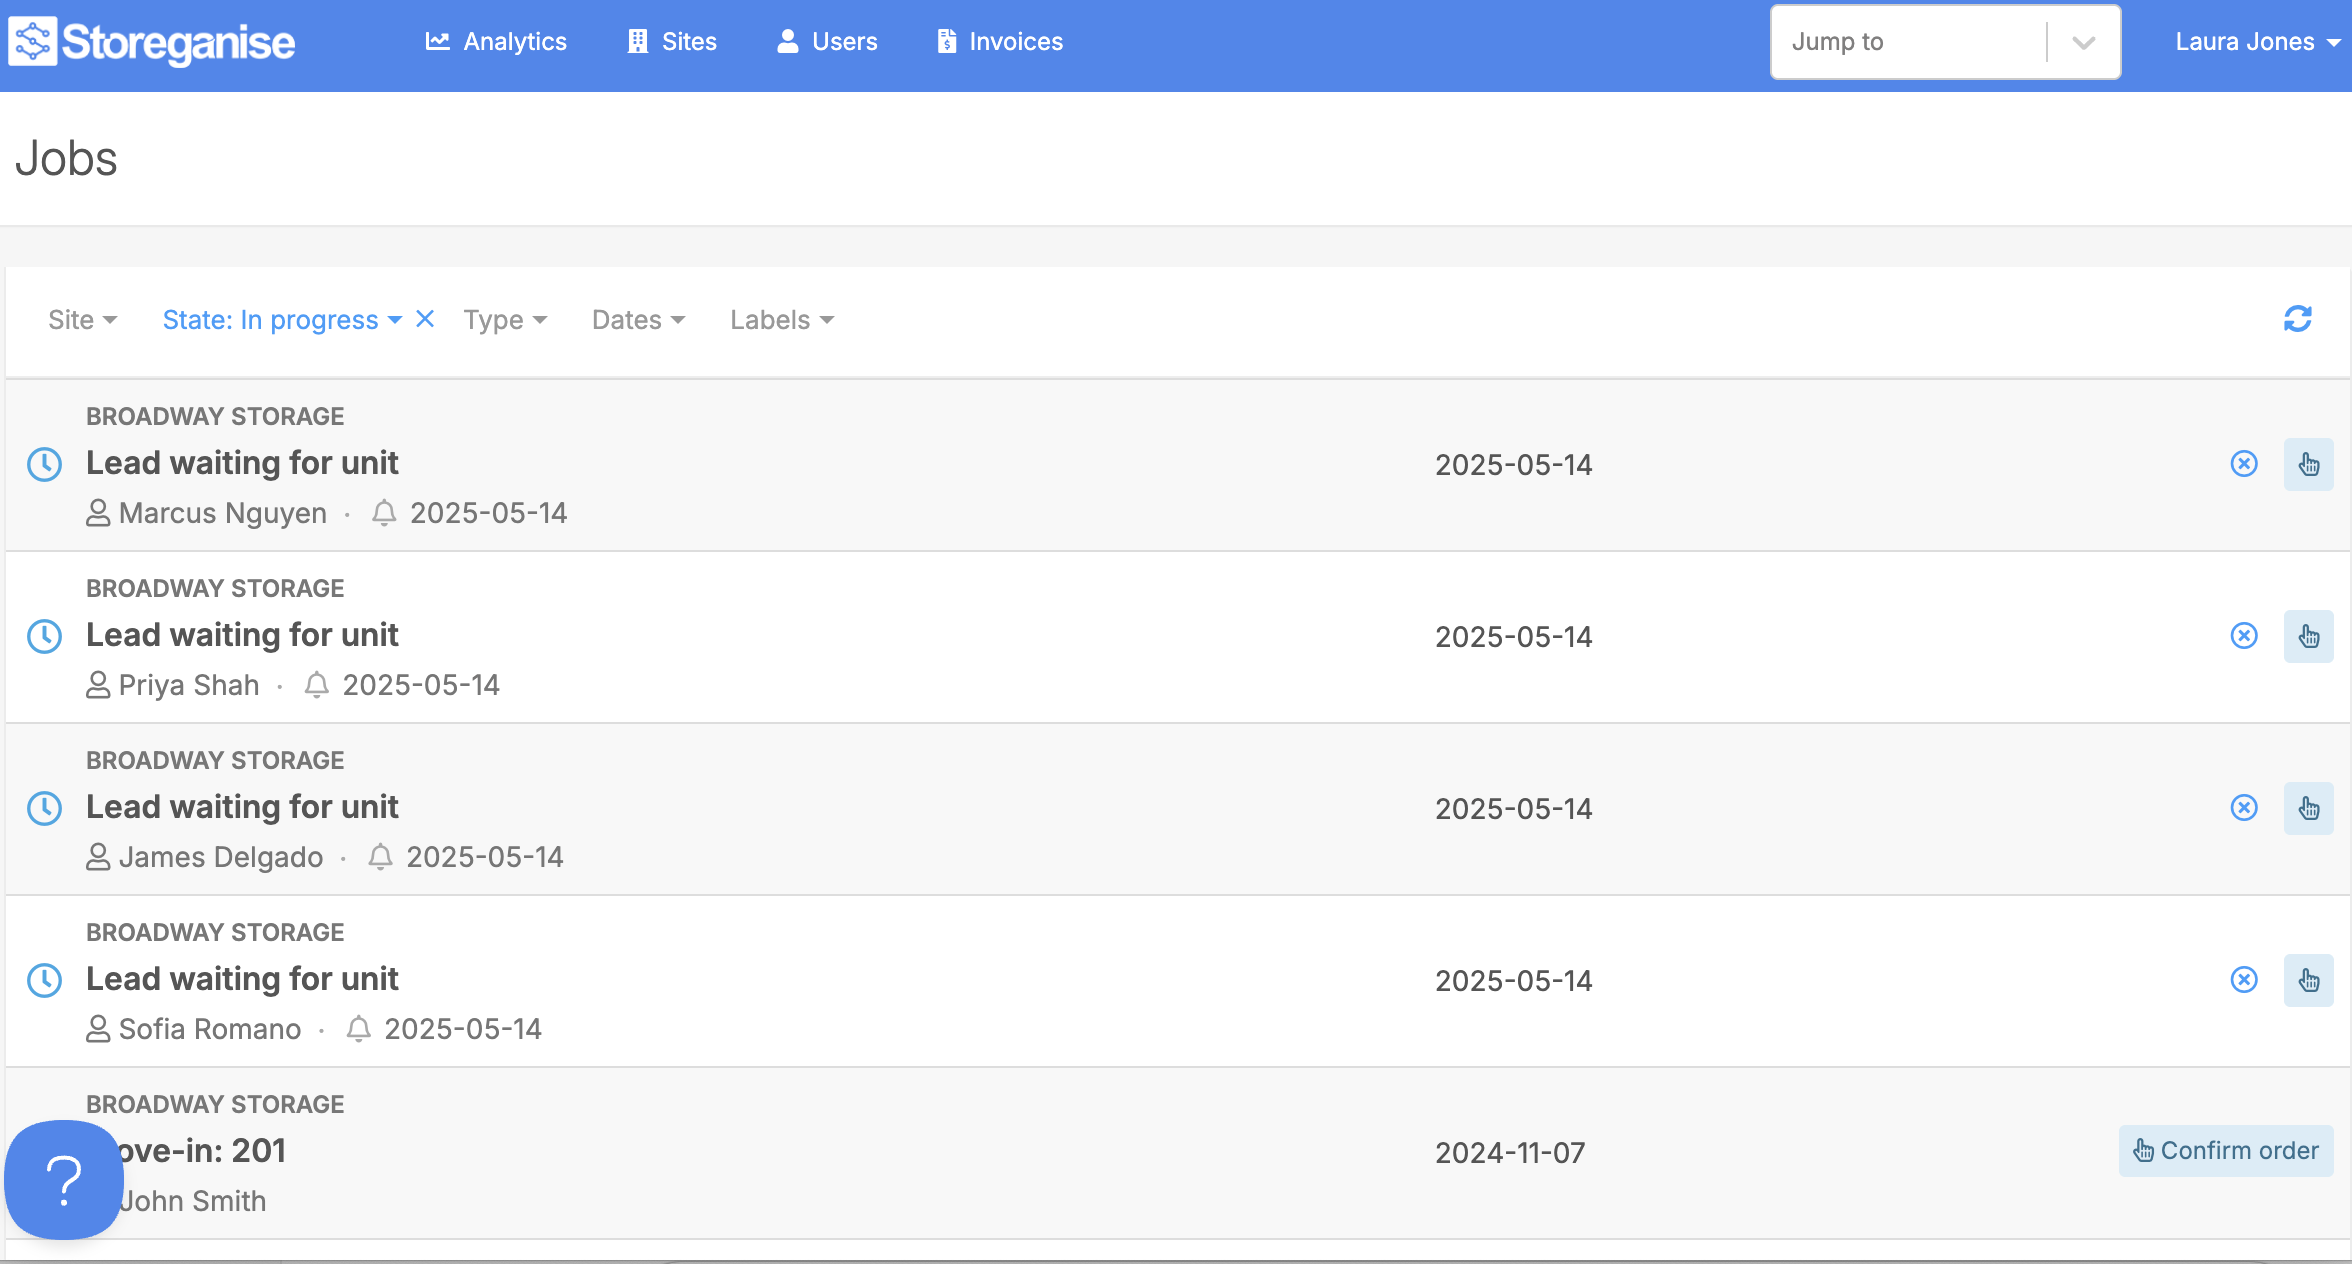Cancel the Sofia Romano lead job
2352x1264 pixels.
[x=2244, y=980]
